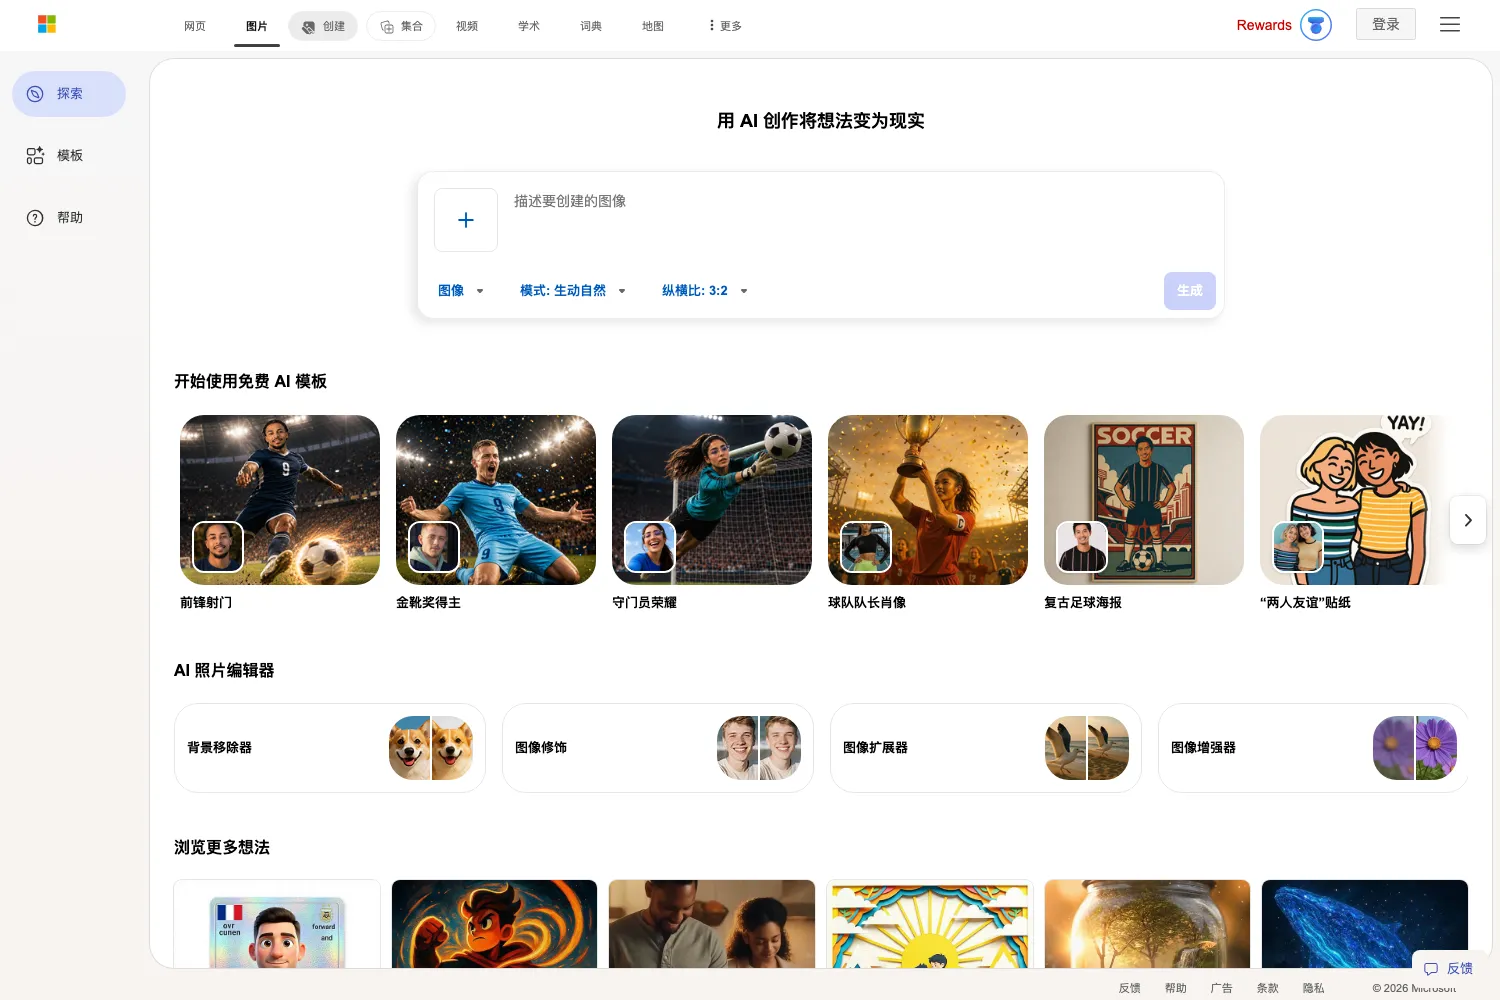Show next templates with right chevron

1468,520
